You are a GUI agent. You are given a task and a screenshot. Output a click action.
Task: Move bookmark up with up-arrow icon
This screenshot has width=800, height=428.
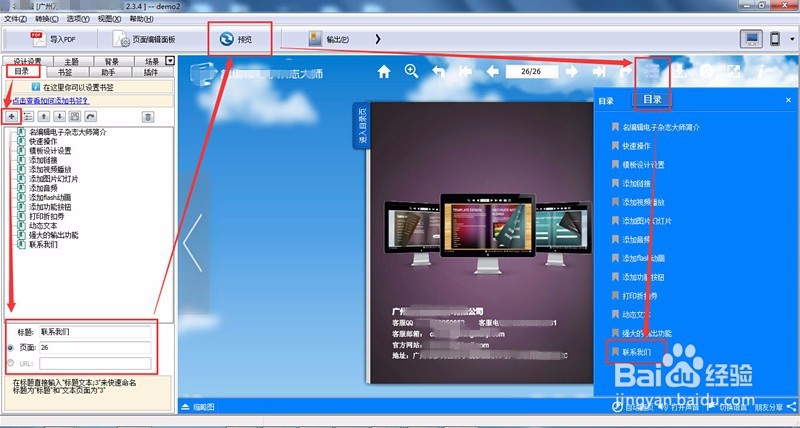[x=44, y=117]
